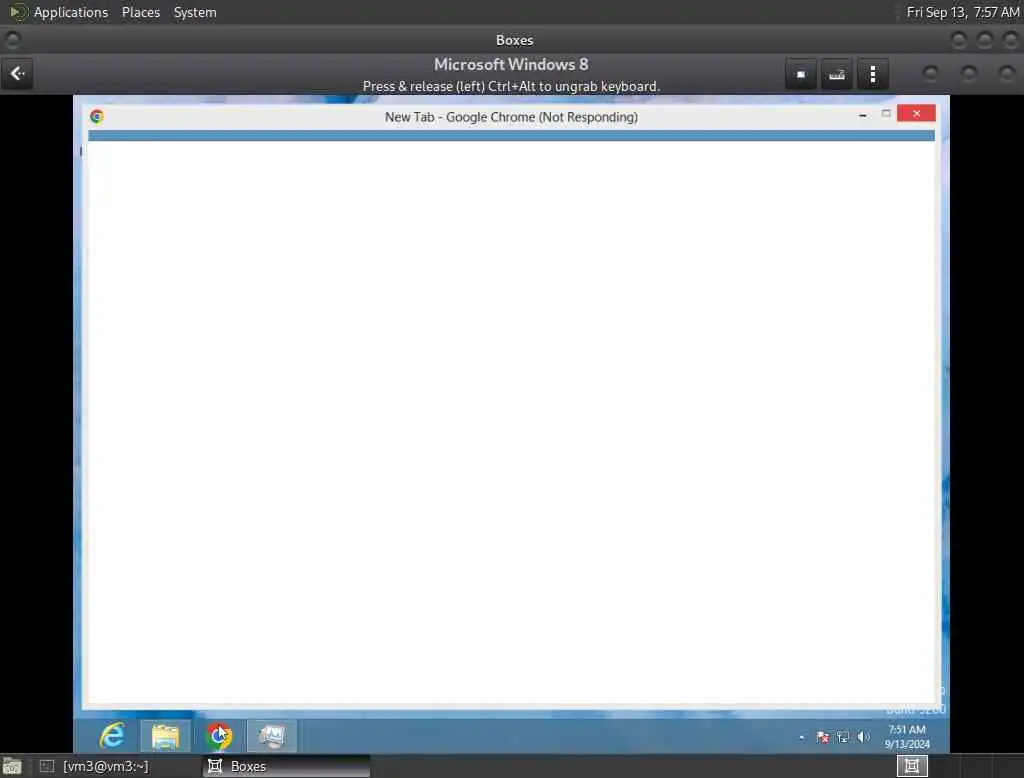Image resolution: width=1024 pixels, height=778 pixels.
Task: Click the Boxes fullscreen toggle button
Action: coord(801,74)
